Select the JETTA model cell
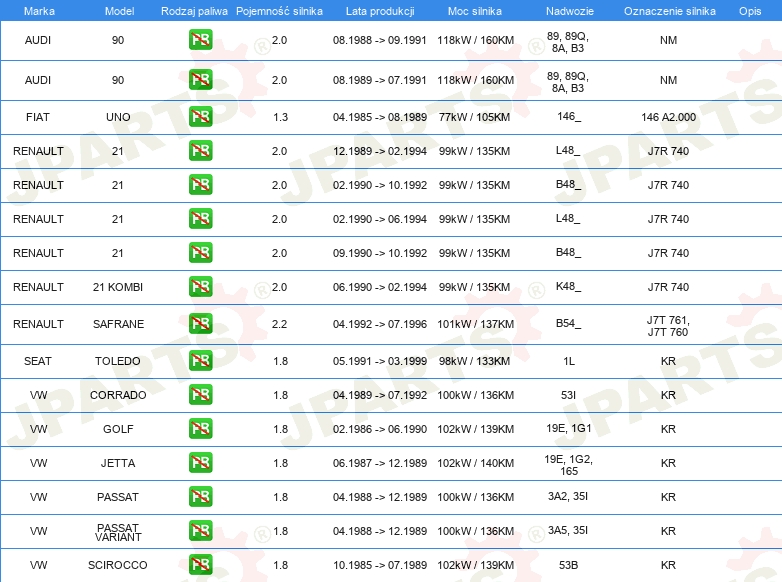The image size is (782, 582). [118, 463]
